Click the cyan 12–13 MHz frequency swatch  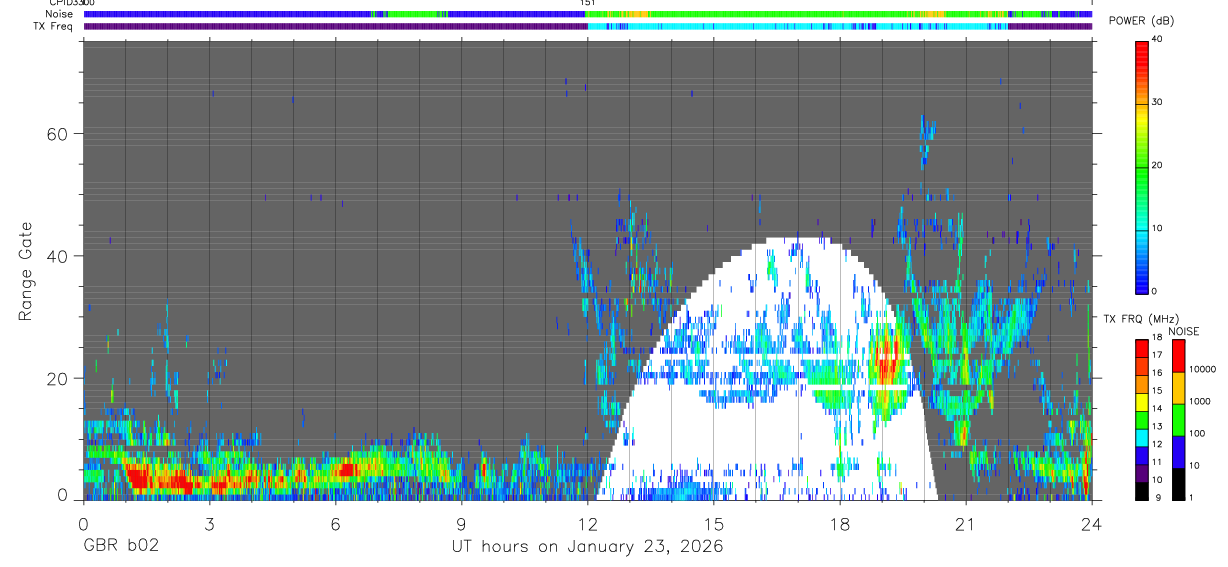(x=1142, y=438)
